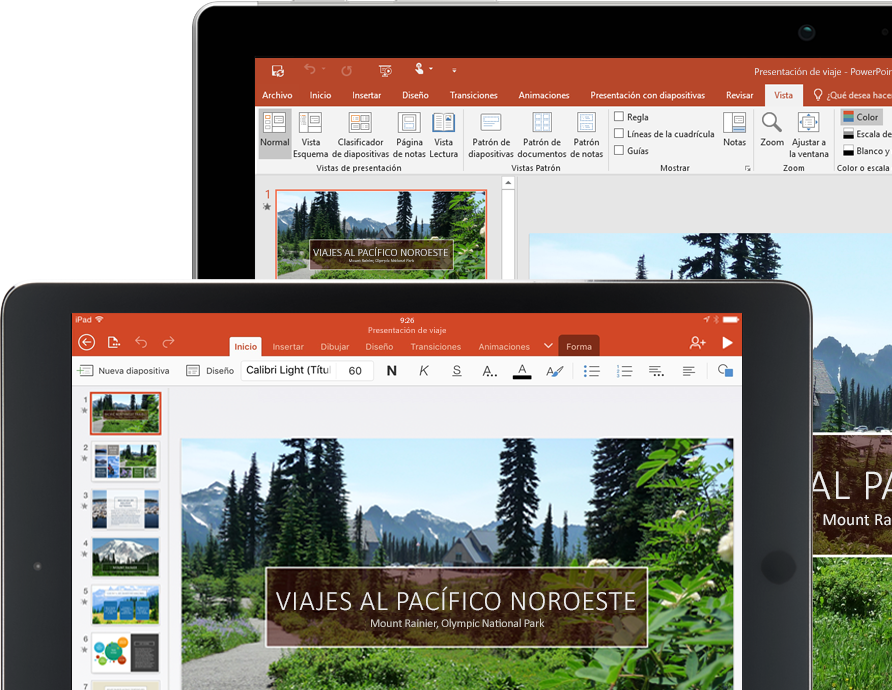Screen dimensions: 892x690
Task: Open the font color swatch
Action: tap(522, 370)
